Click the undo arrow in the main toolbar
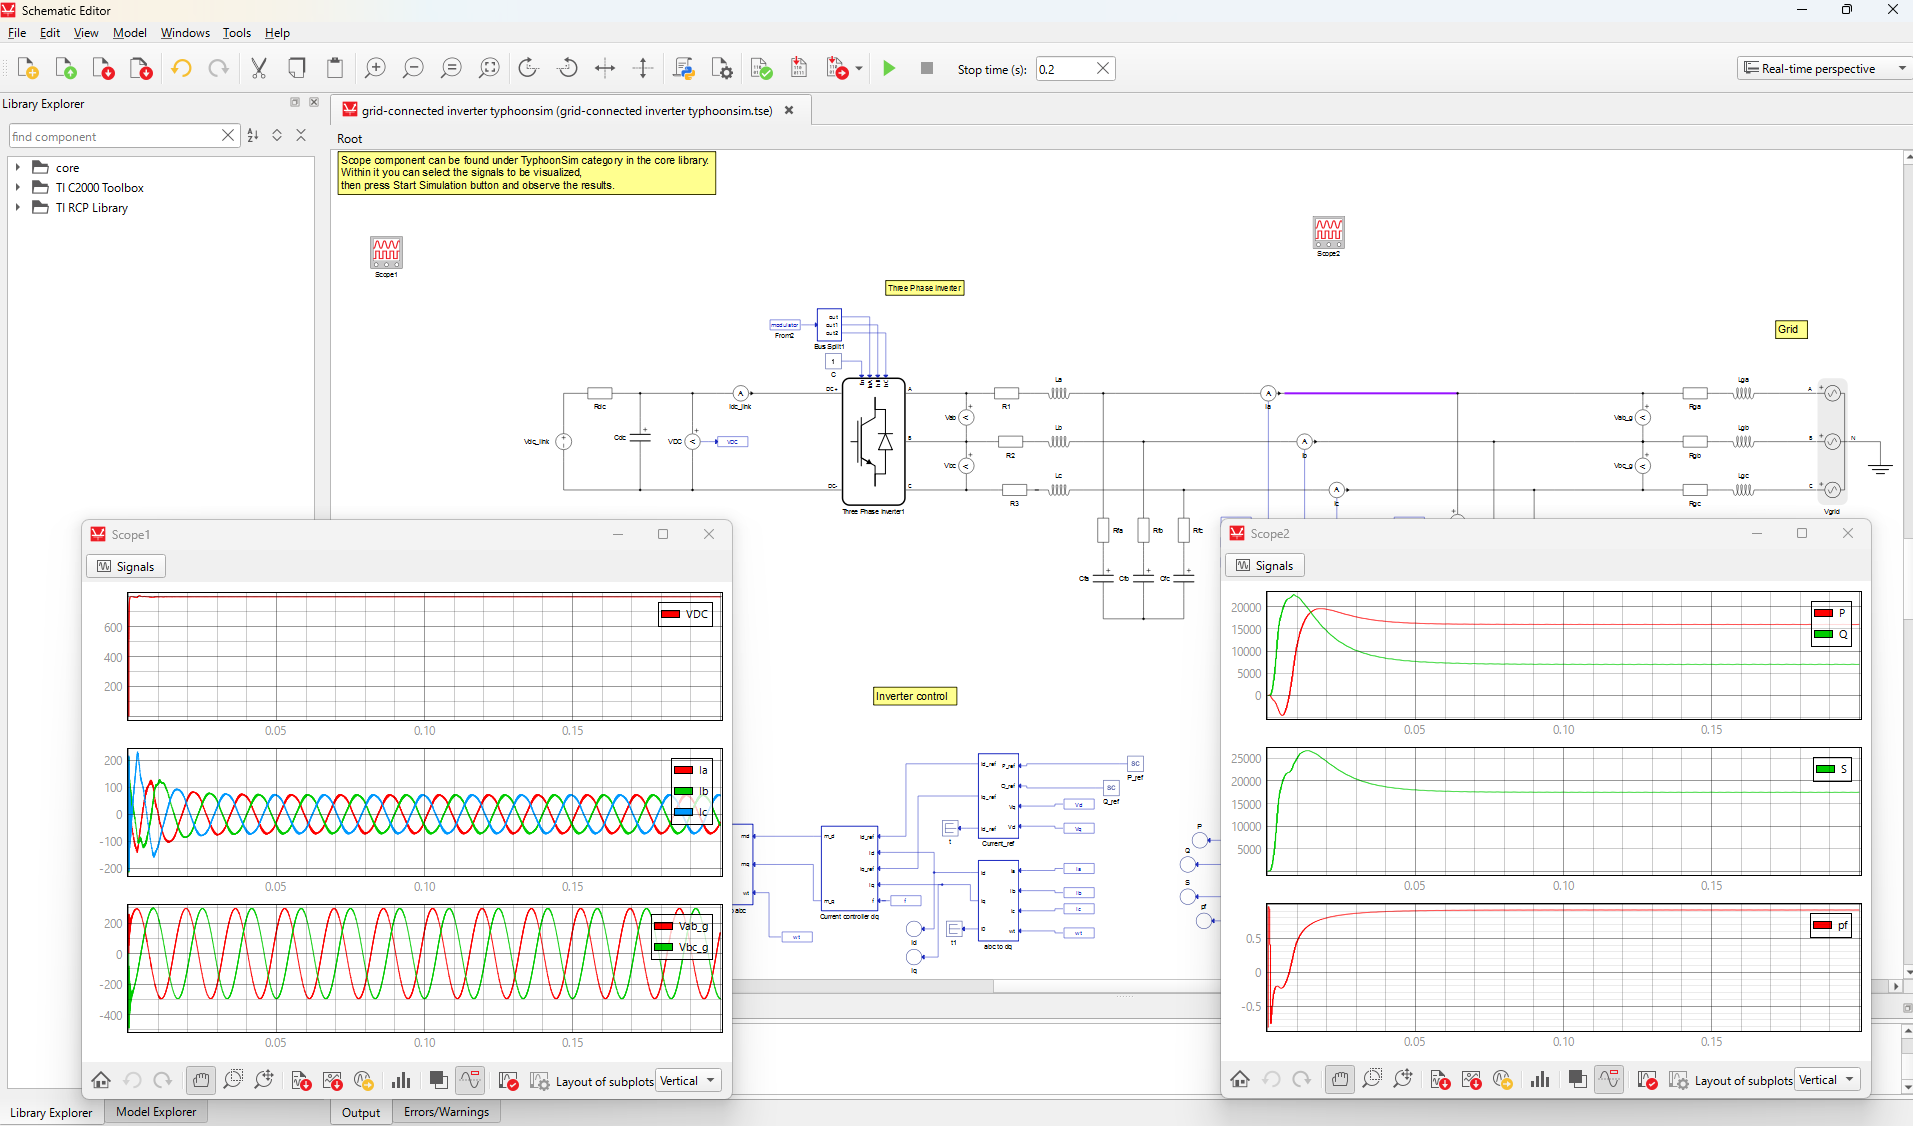The height and width of the screenshot is (1126, 1913). tap(181, 68)
